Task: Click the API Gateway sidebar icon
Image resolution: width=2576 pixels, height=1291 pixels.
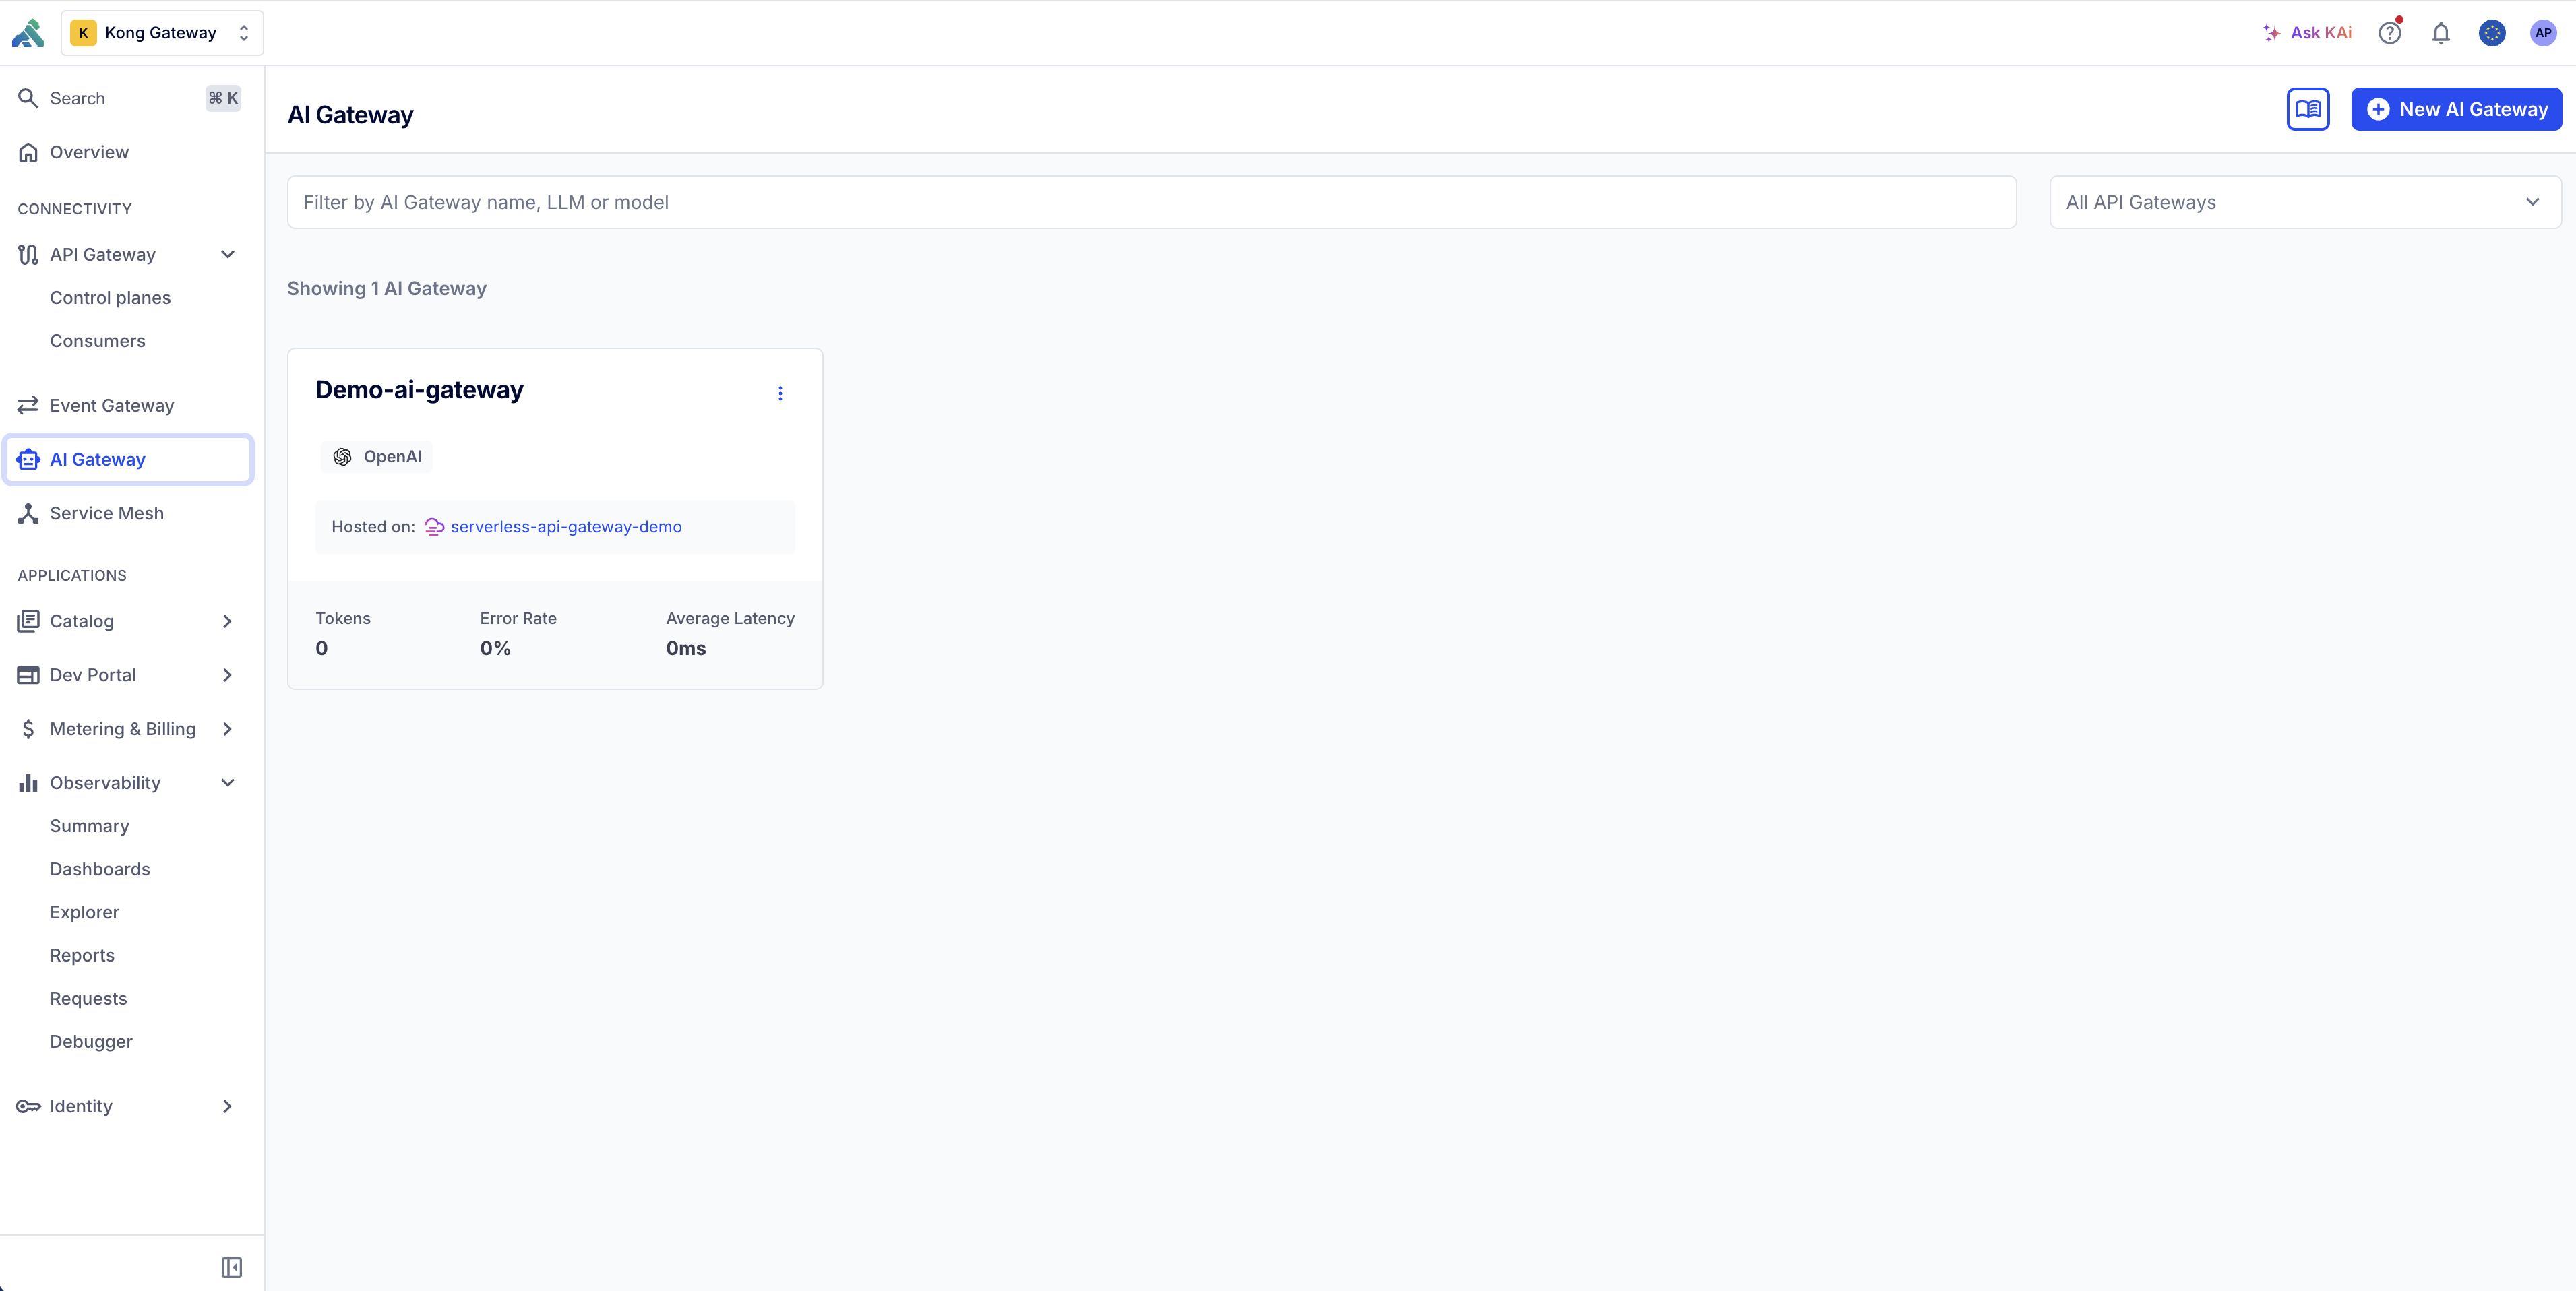Action: click(28, 255)
